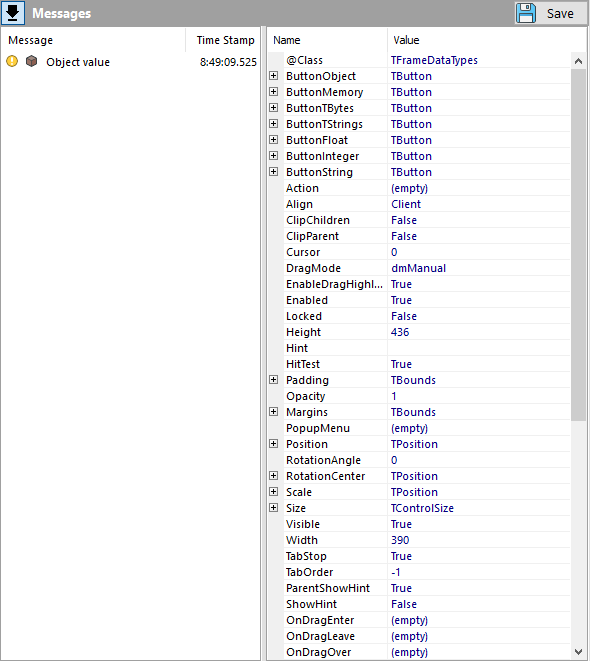Screen dimensions: 590x661
Task: Click the download arrow icon beside Messages
Action: point(13,13)
